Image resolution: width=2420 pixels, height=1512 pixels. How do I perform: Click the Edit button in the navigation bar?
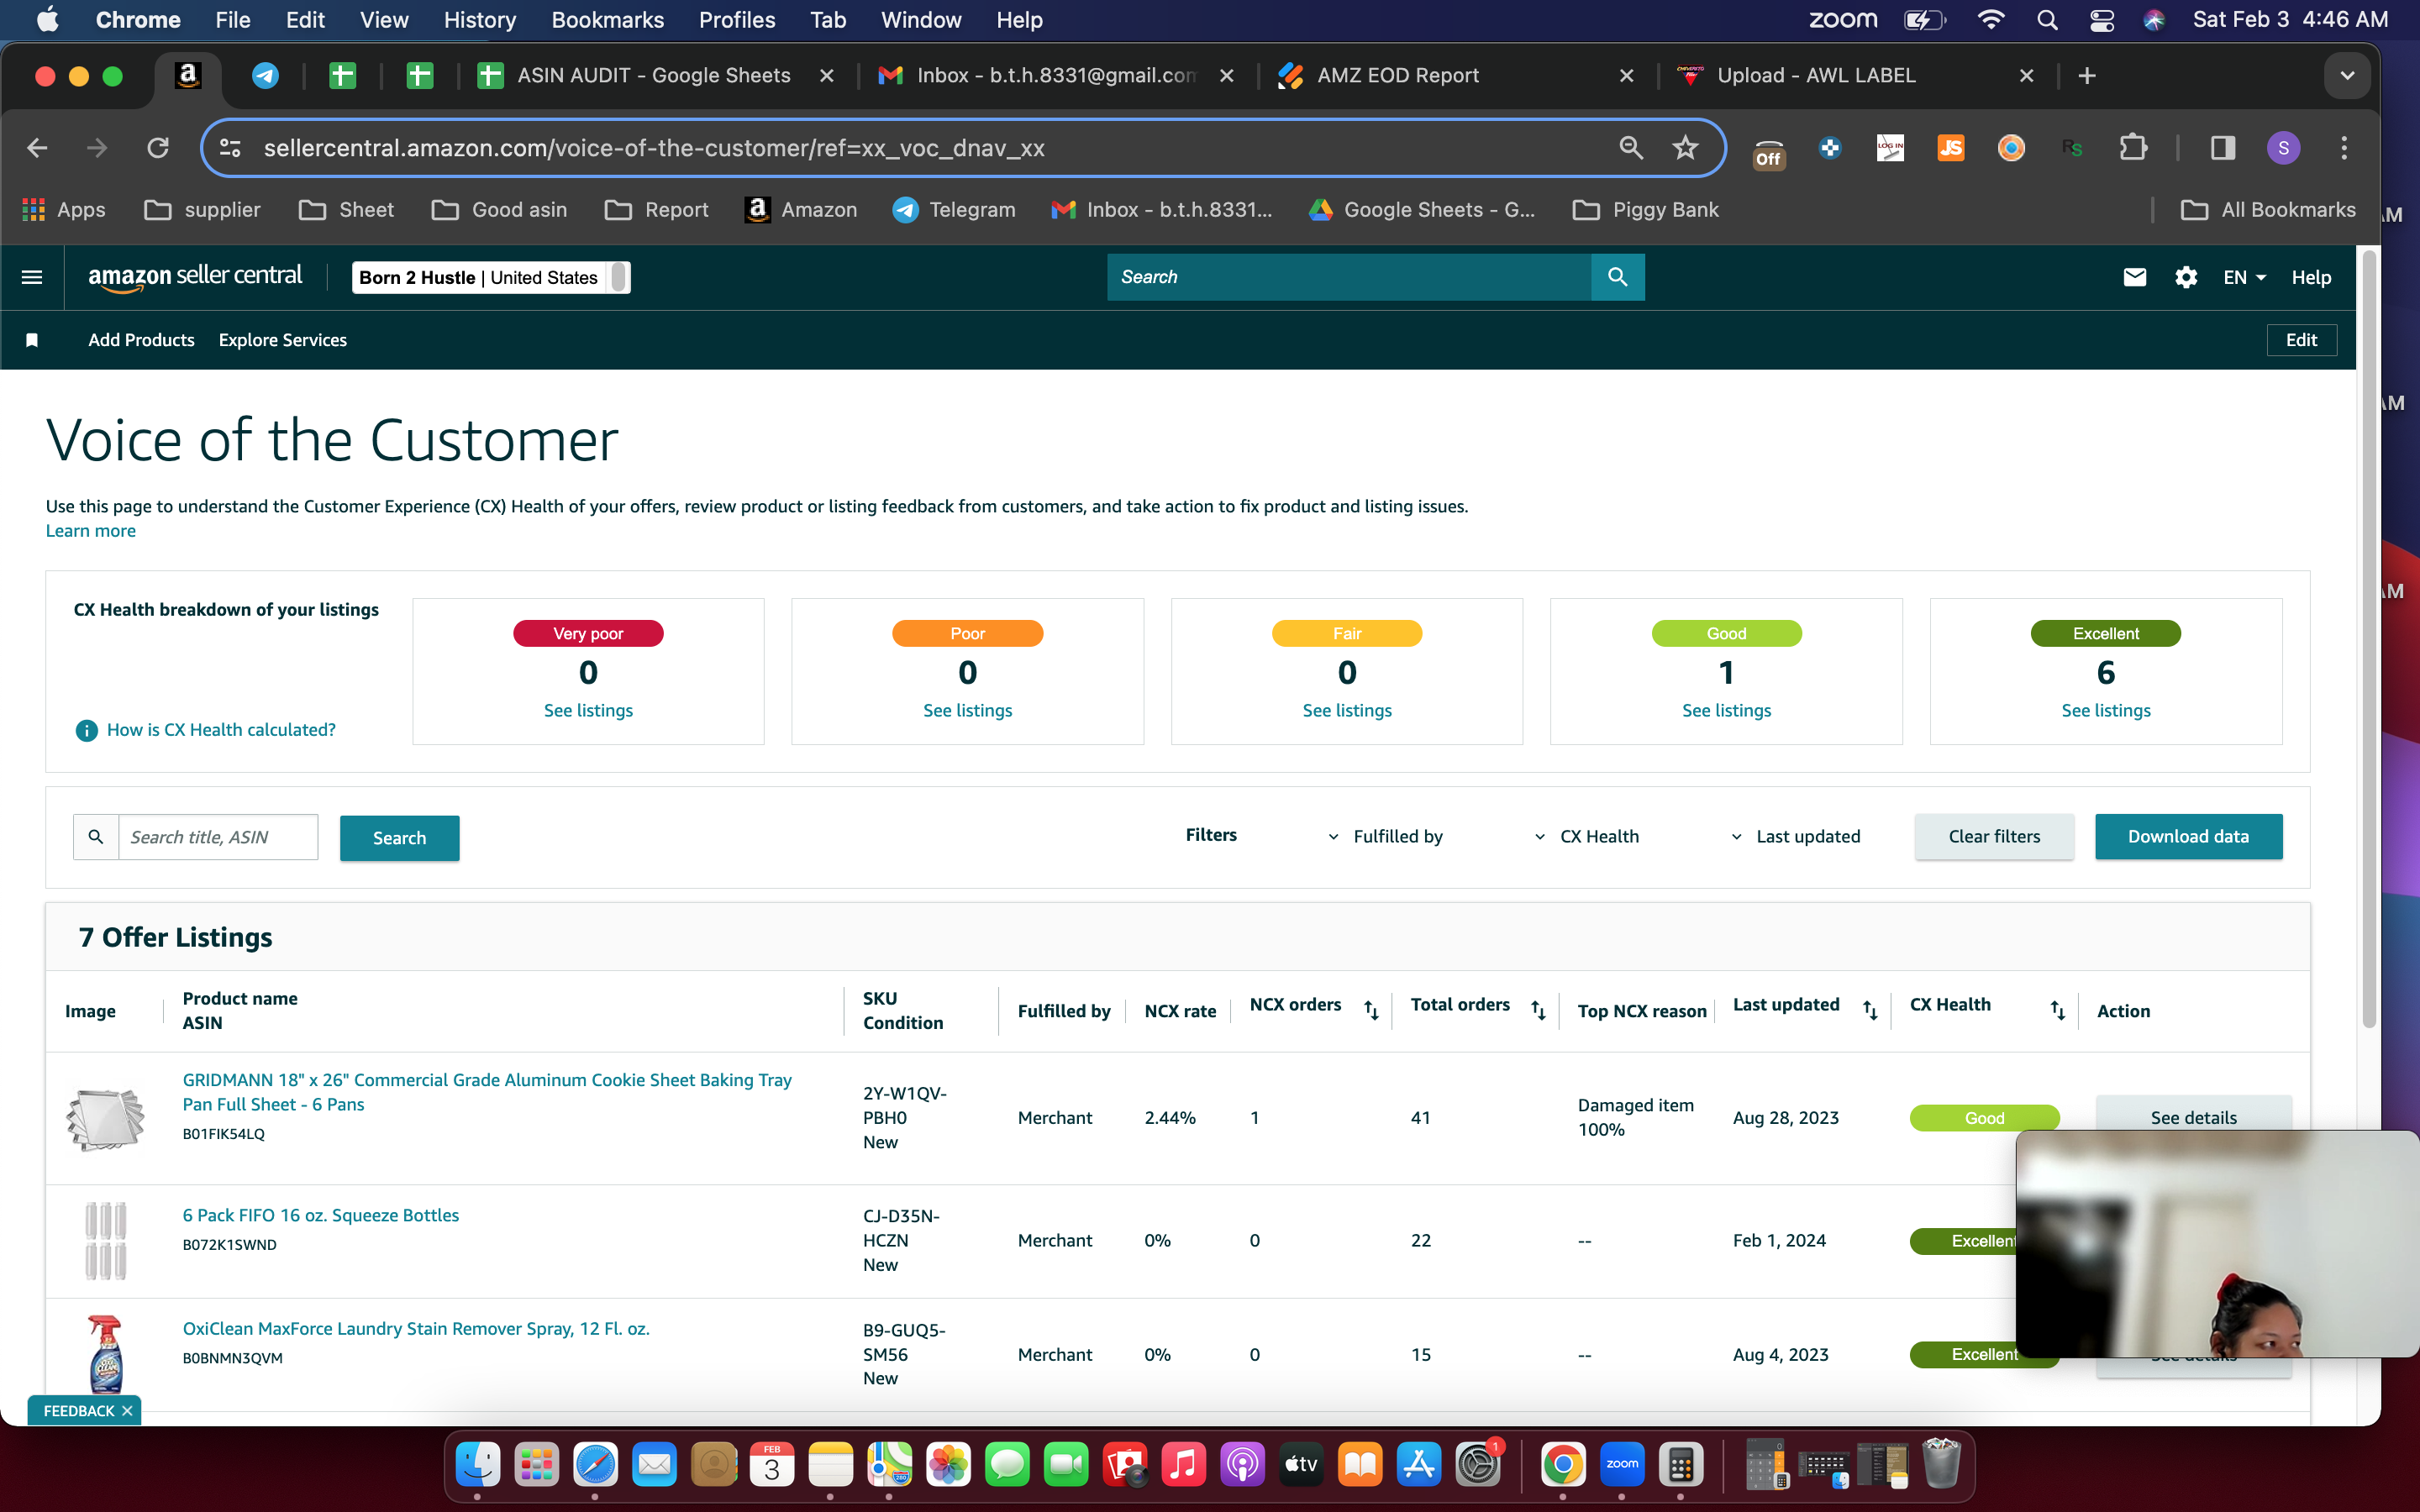2301,340
